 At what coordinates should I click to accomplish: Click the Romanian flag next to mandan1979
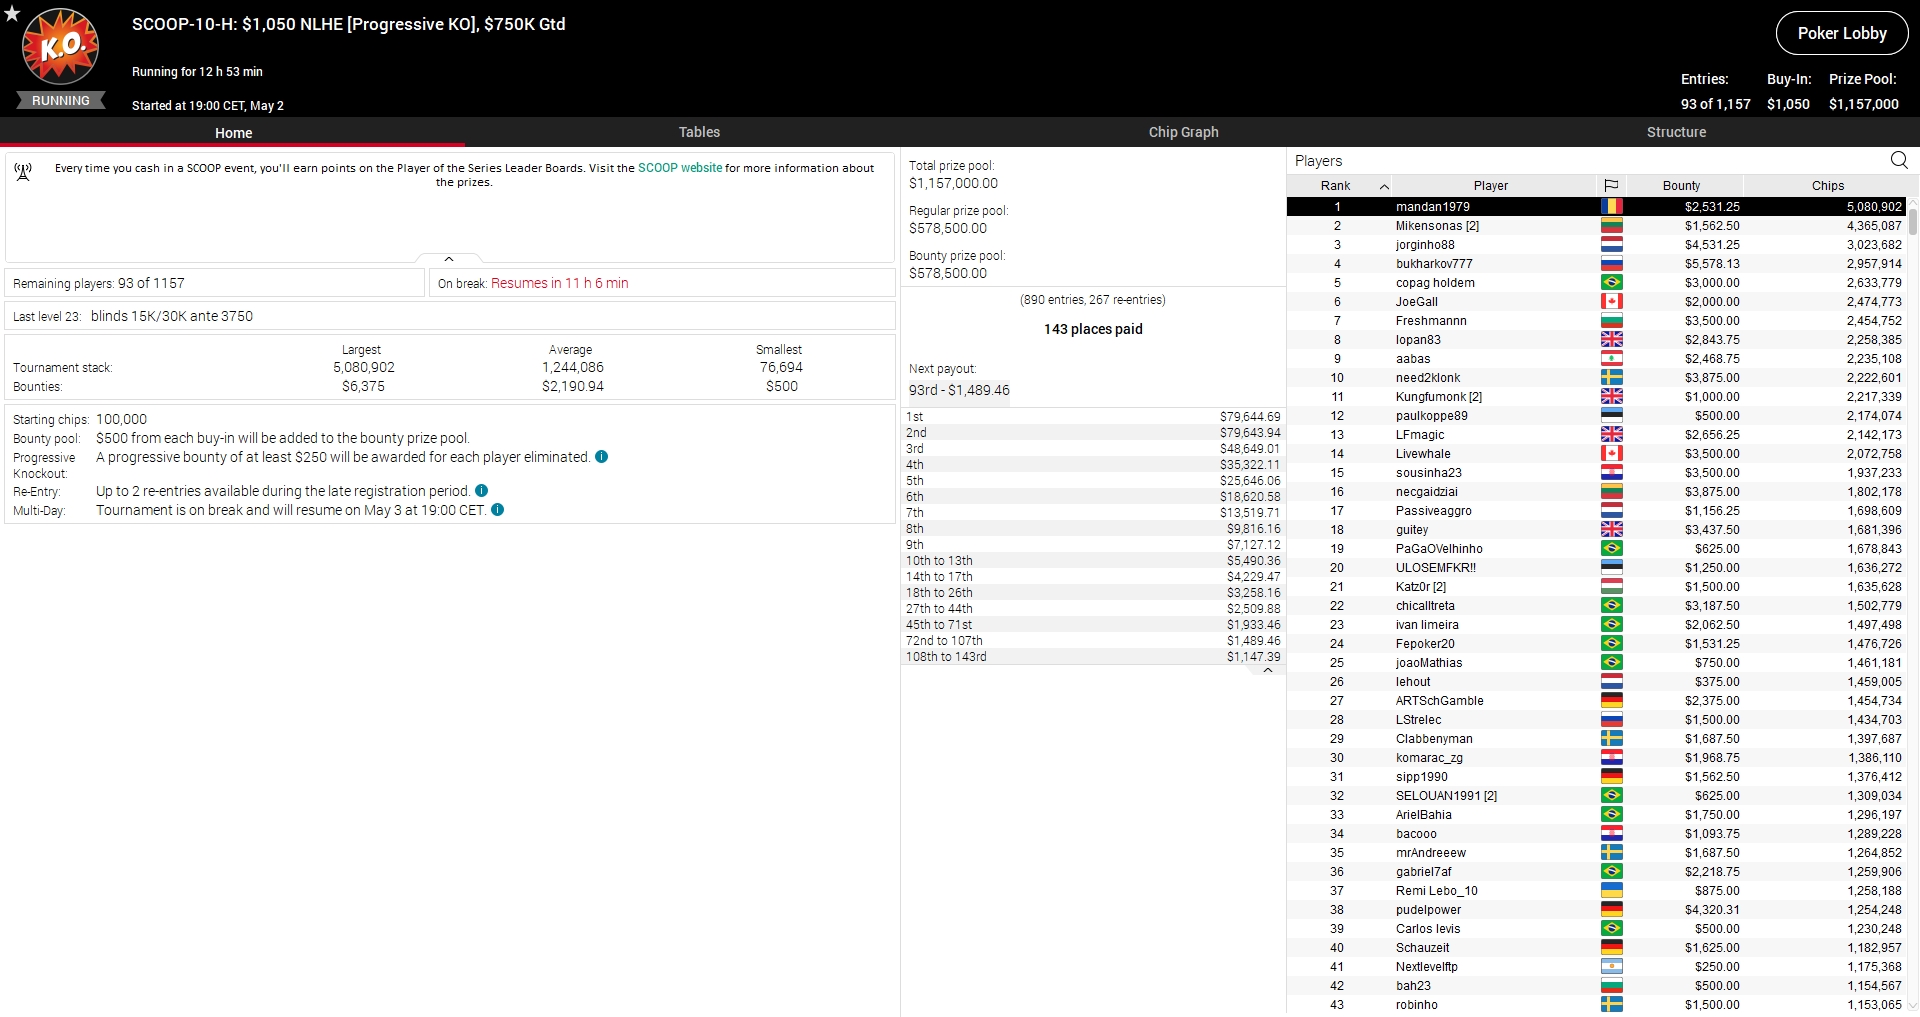(x=1611, y=207)
